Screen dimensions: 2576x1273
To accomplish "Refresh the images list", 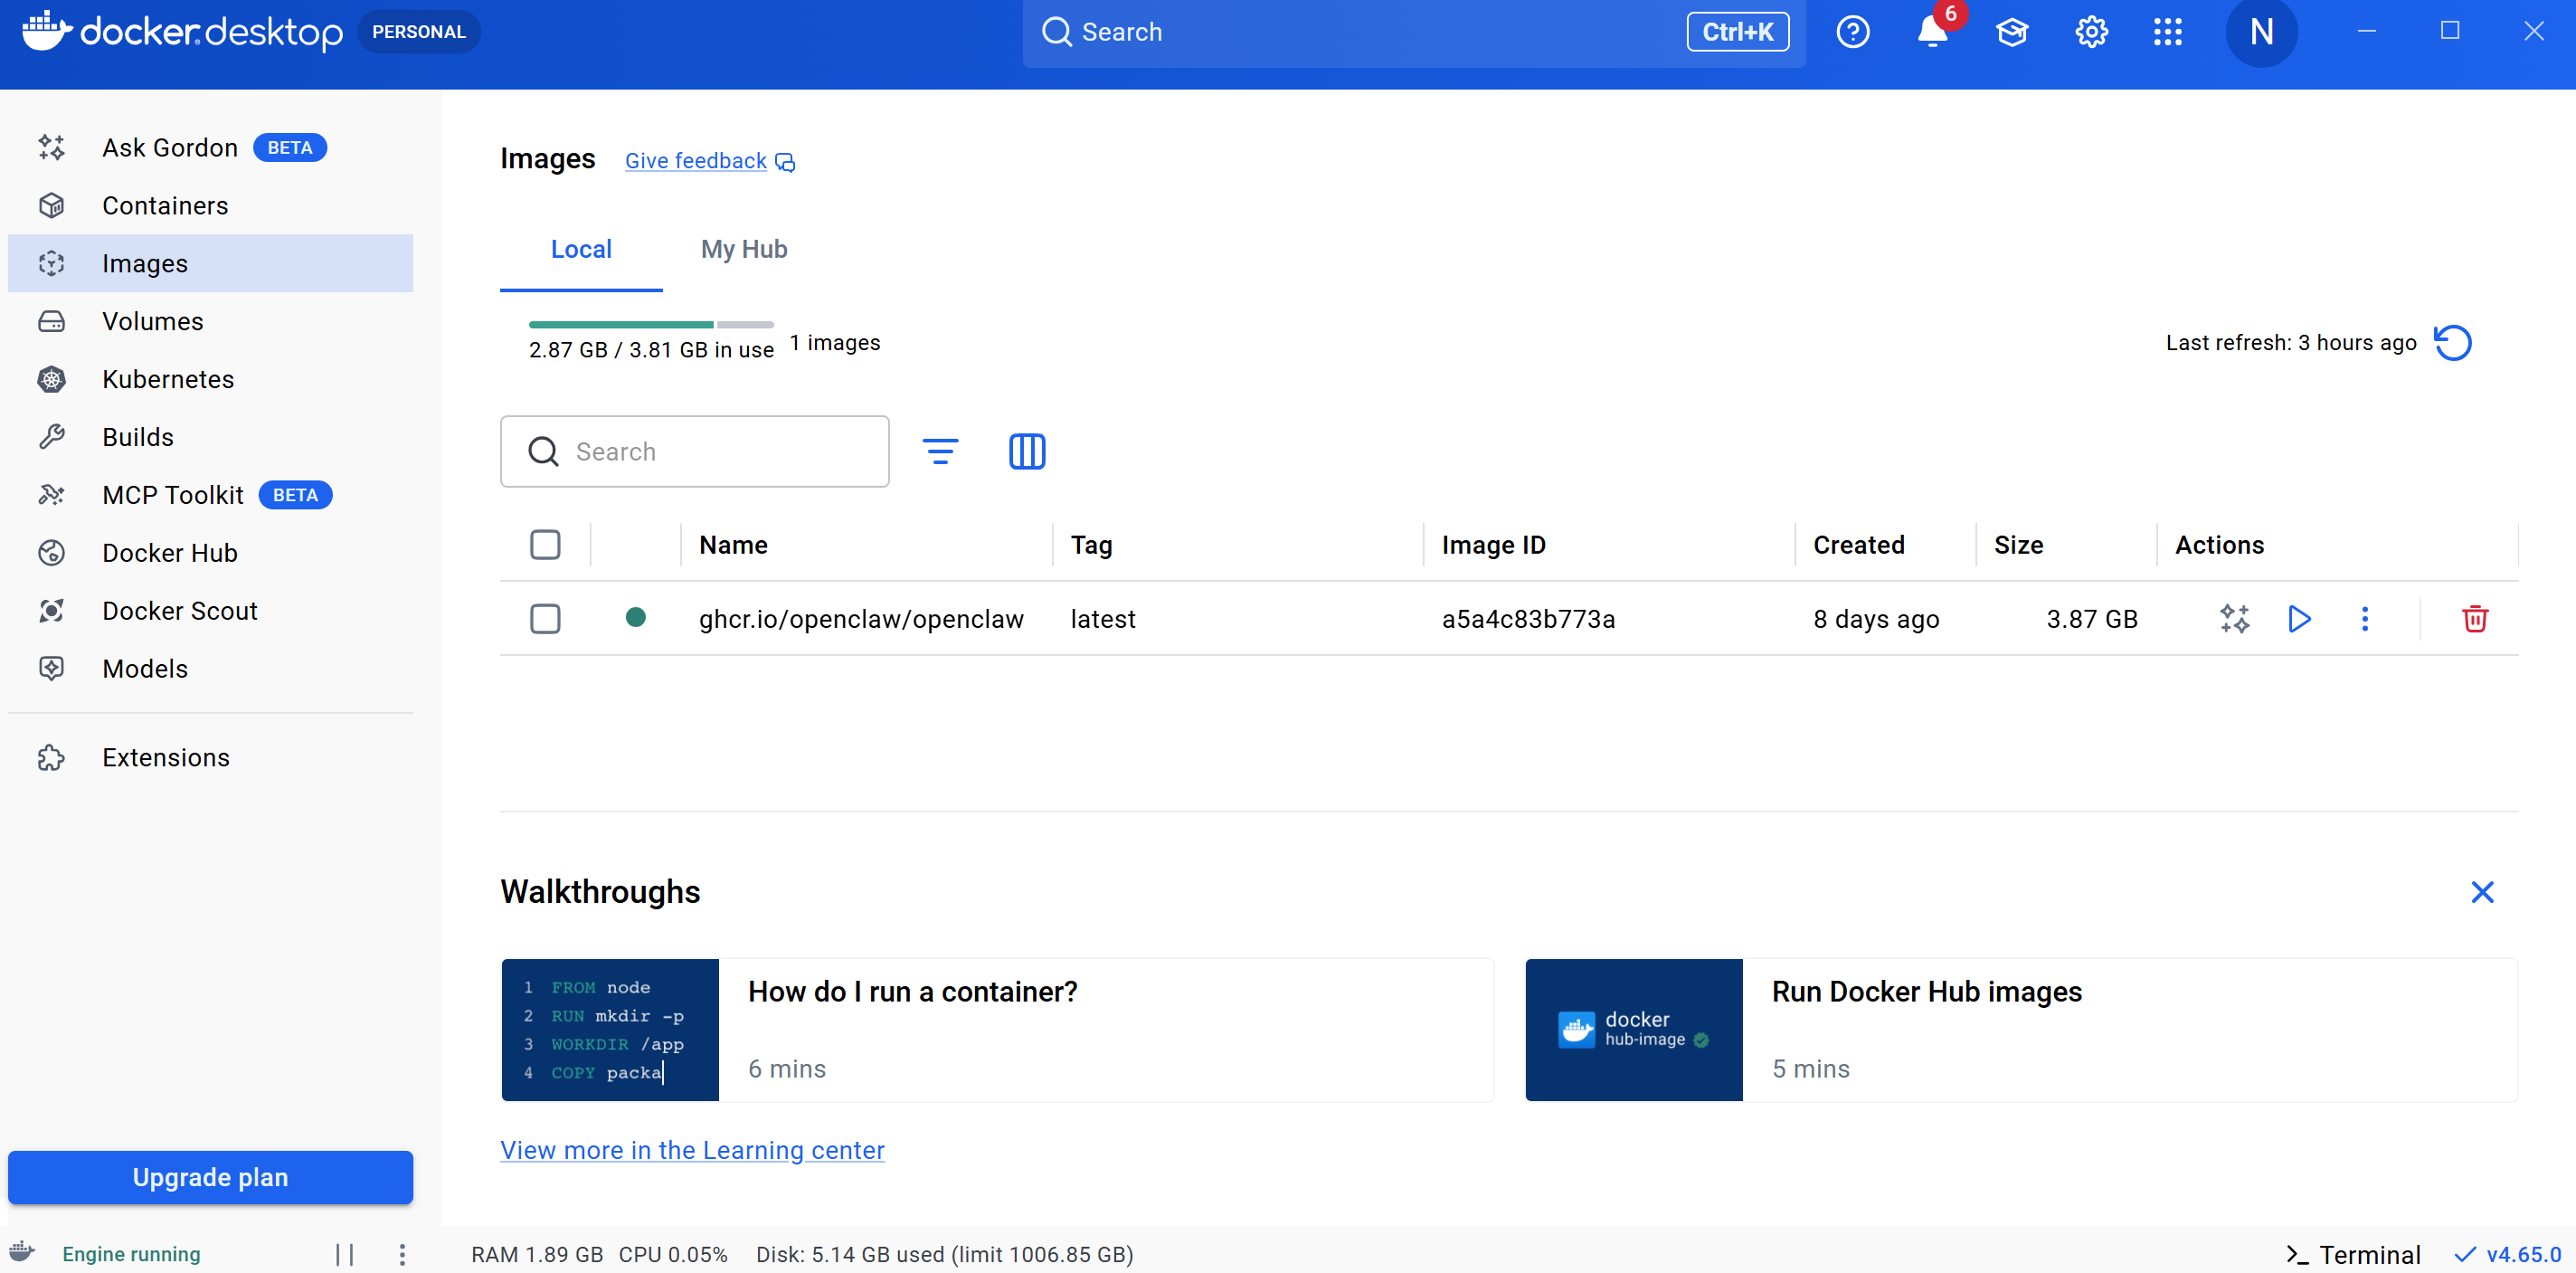I will (x=2453, y=343).
